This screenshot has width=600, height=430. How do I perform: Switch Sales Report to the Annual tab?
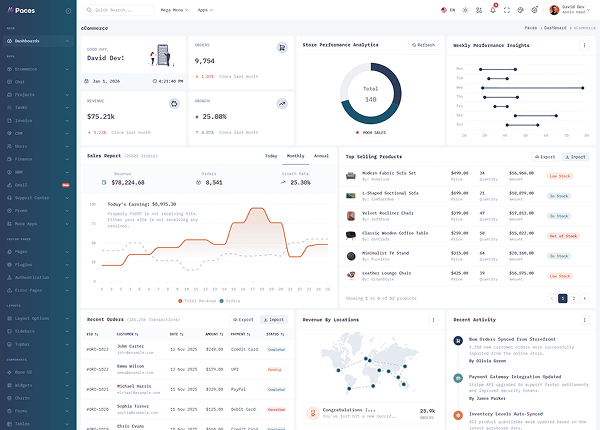pos(321,156)
